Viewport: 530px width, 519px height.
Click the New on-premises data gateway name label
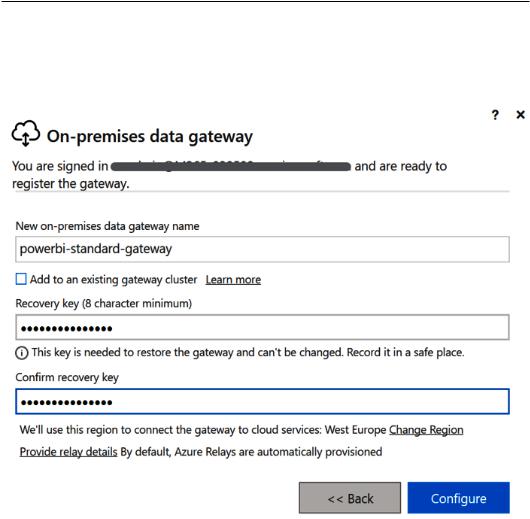click(x=107, y=226)
